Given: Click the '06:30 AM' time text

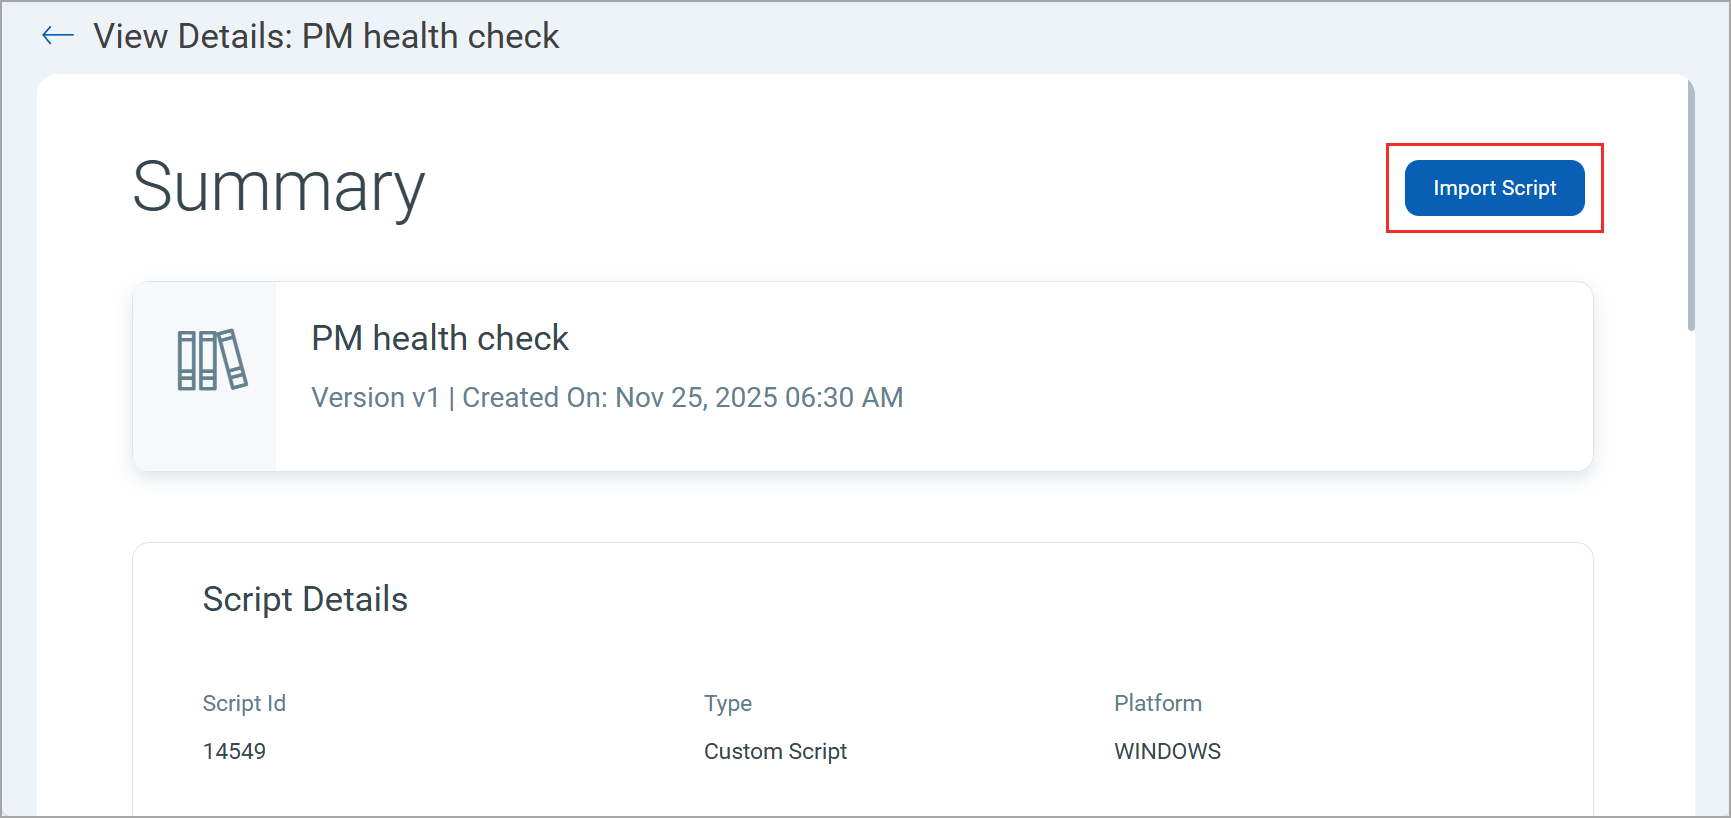Looking at the screenshot, I should pos(844,398).
